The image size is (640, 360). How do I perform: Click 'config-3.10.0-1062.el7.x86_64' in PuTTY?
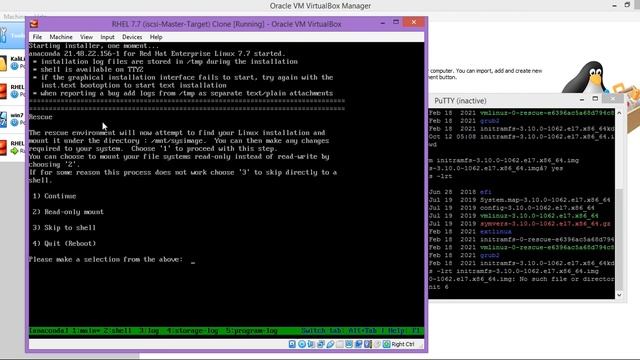coord(537,208)
